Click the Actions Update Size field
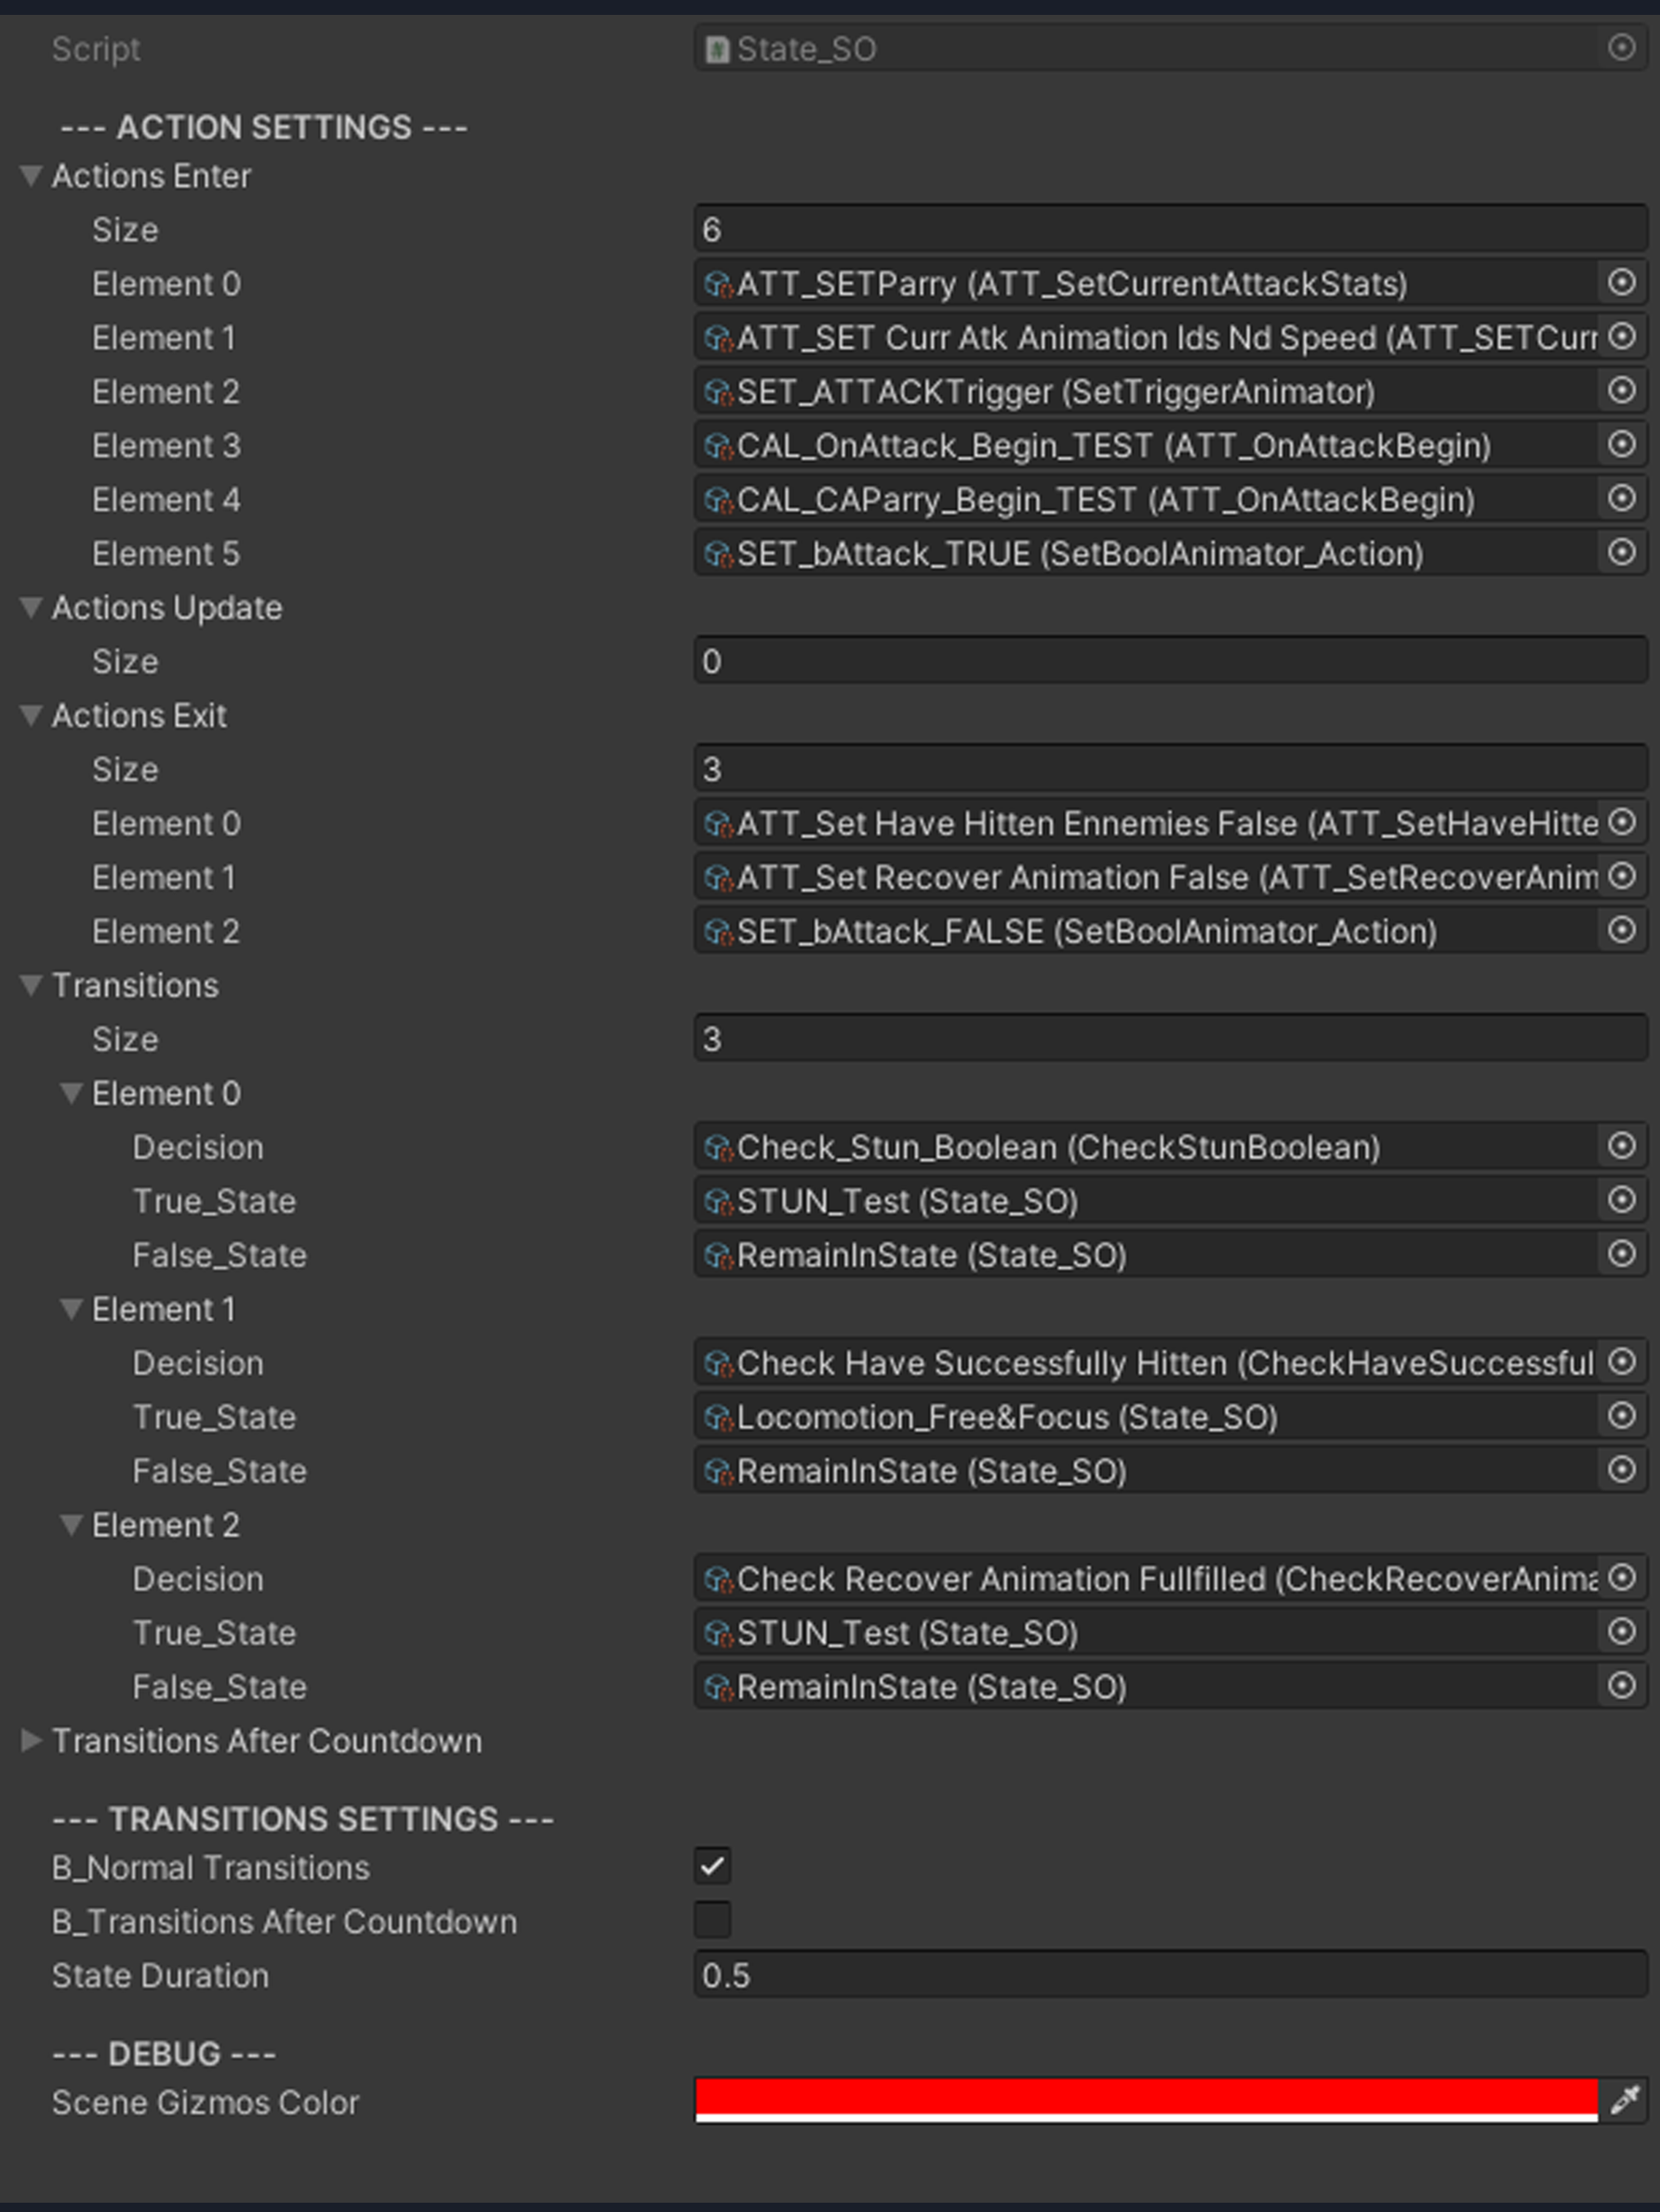1660x2212 pixels. click(1170, 661)
